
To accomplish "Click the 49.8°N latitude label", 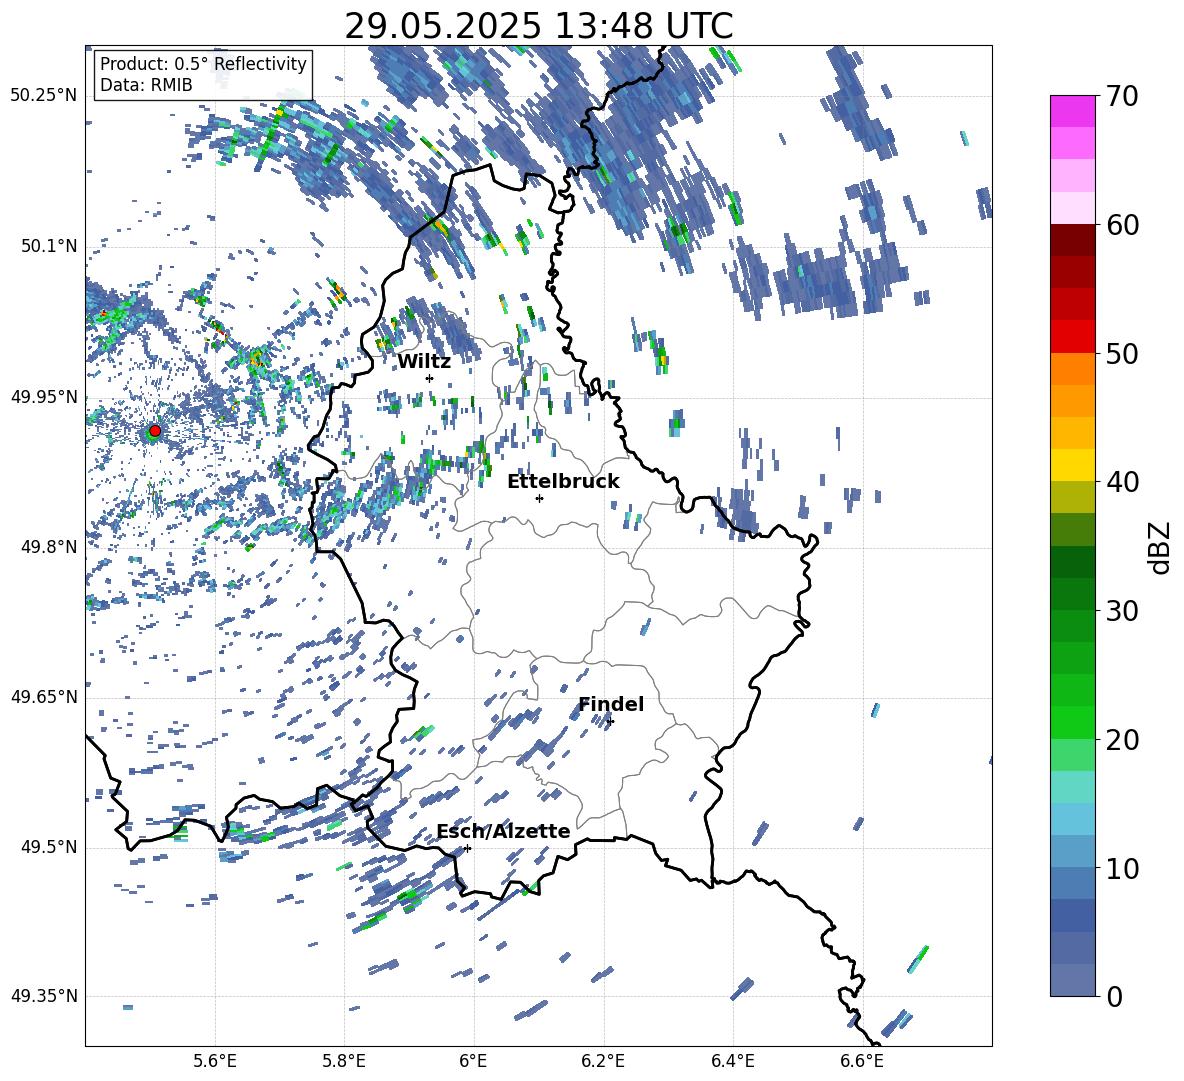I will tap(49, 546).
